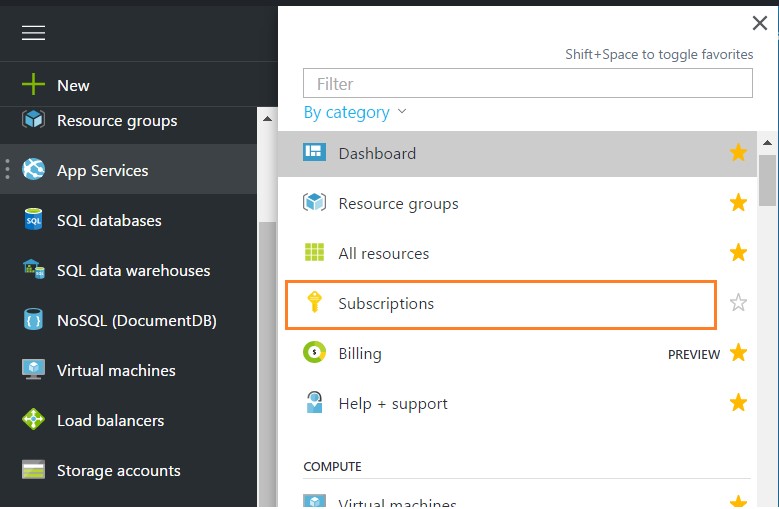The width and height of the screenshot is (779, 509).
Task: Select the Subscriptions key icon
Action: click(x=315, y=303)
